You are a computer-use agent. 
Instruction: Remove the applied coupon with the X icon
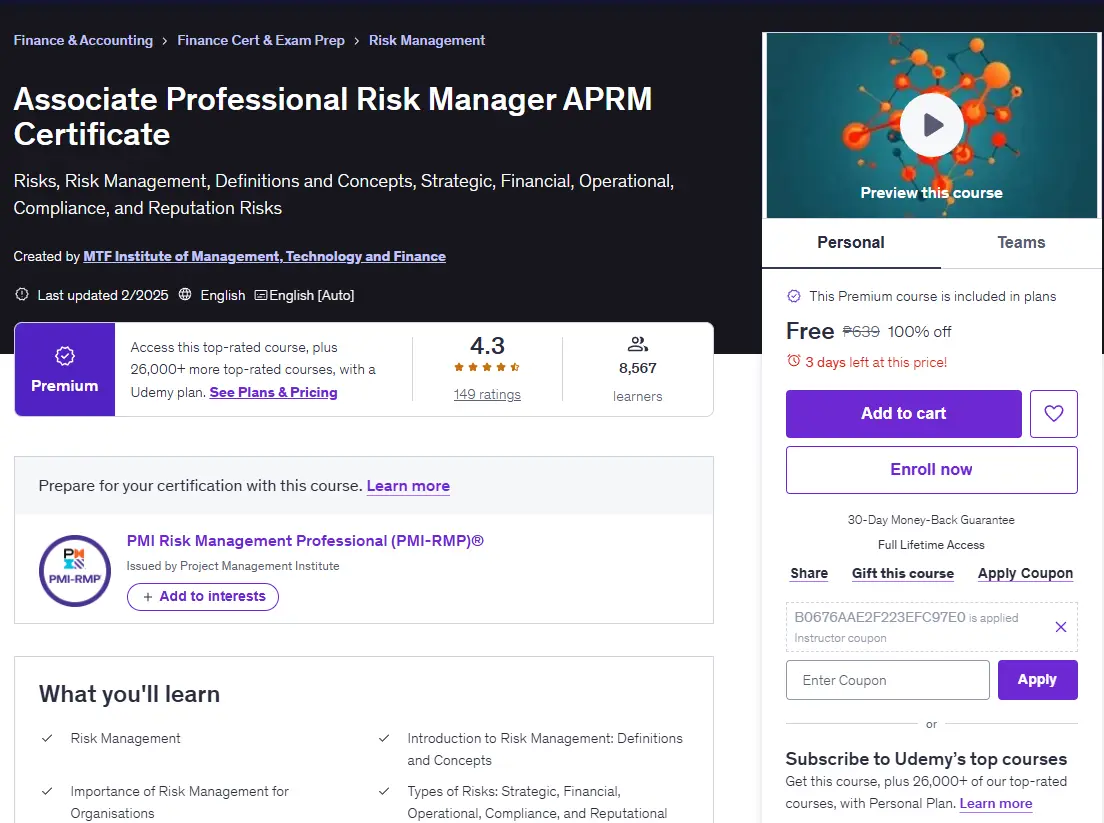[x=1060, y=627]
